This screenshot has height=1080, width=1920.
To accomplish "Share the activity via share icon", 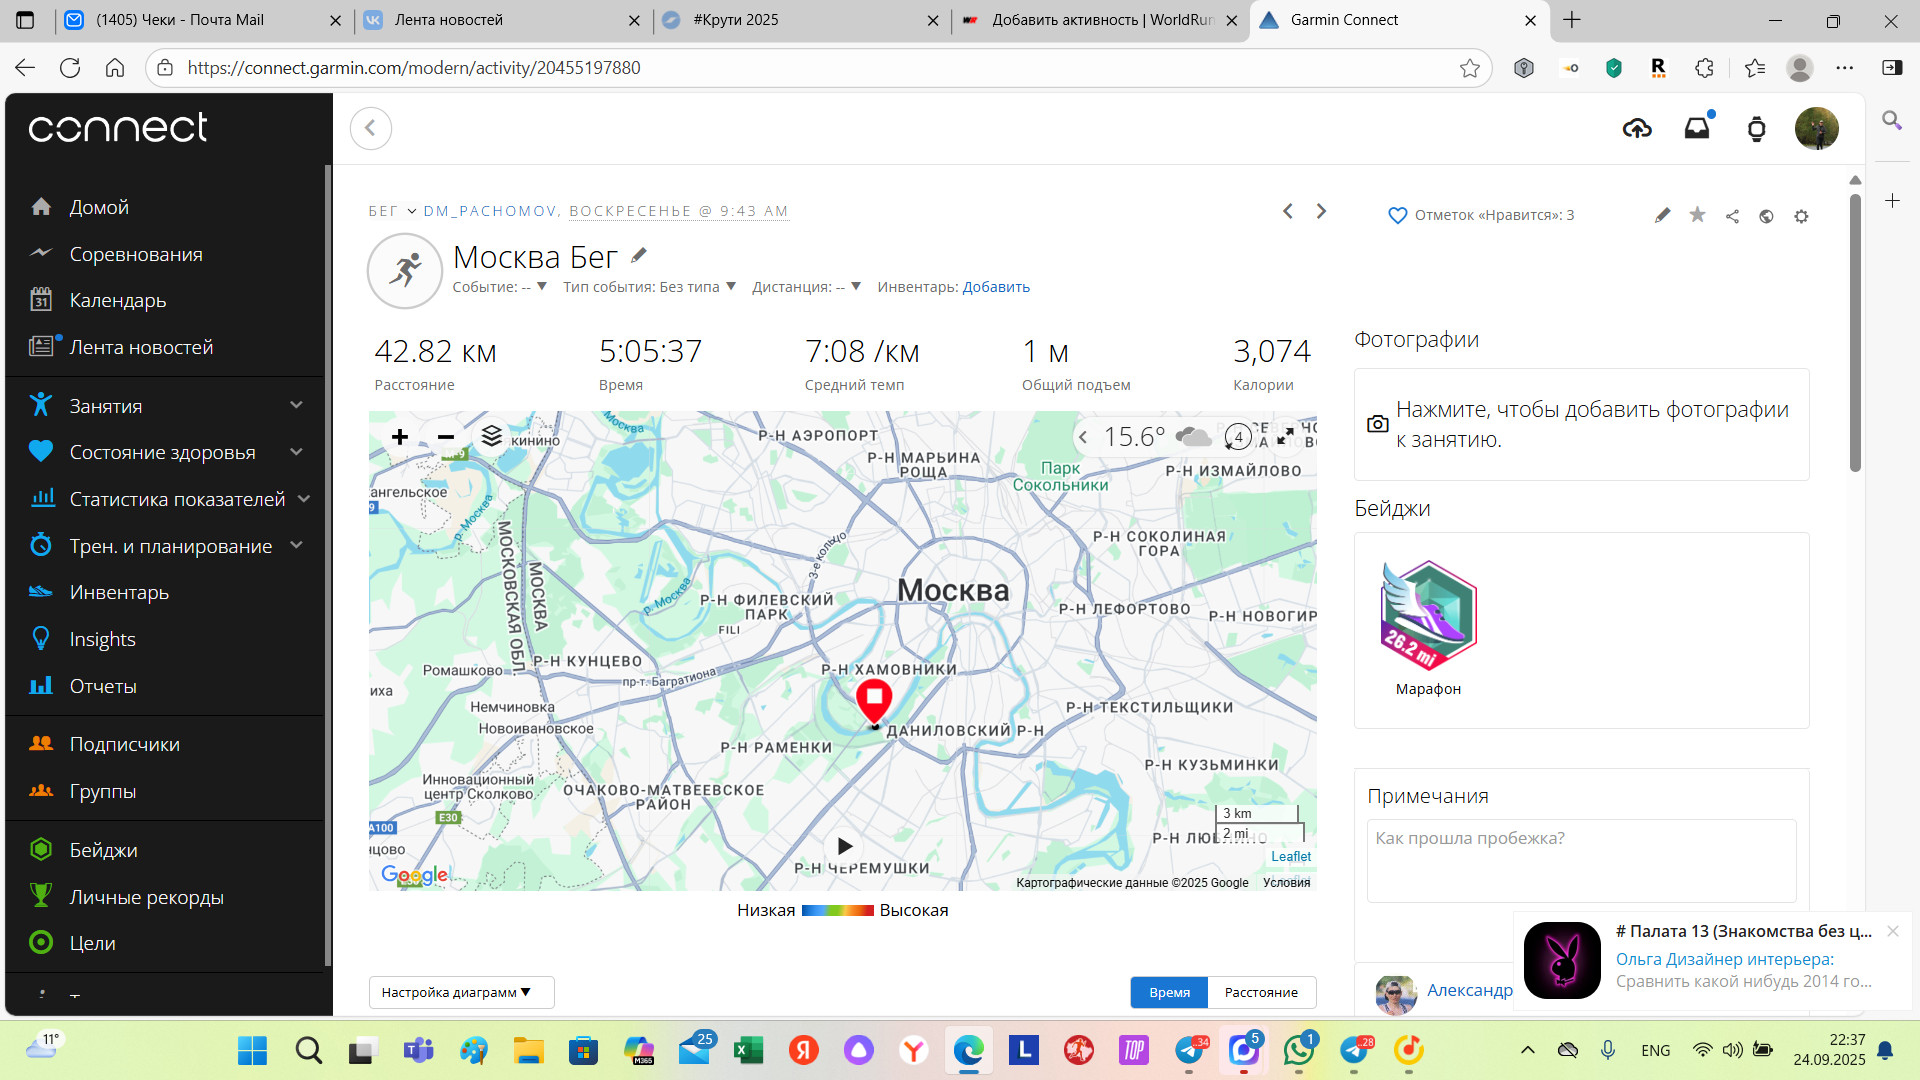I will pyautogui.click(x=1732, y=216).
